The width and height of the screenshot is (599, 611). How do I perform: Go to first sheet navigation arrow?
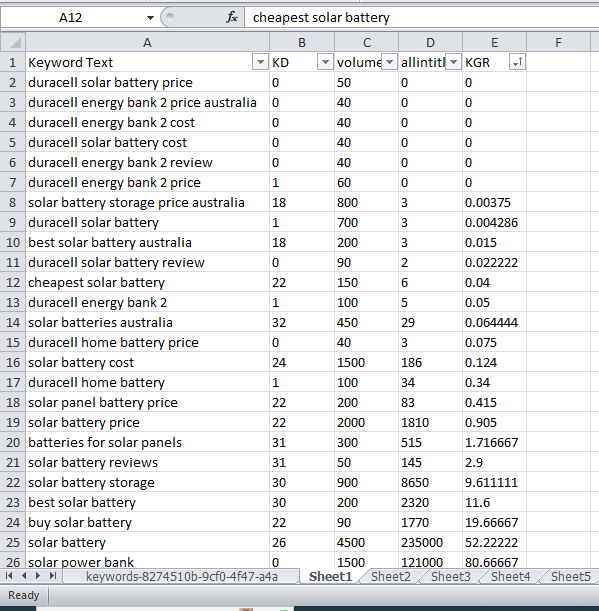coord(9,576)
